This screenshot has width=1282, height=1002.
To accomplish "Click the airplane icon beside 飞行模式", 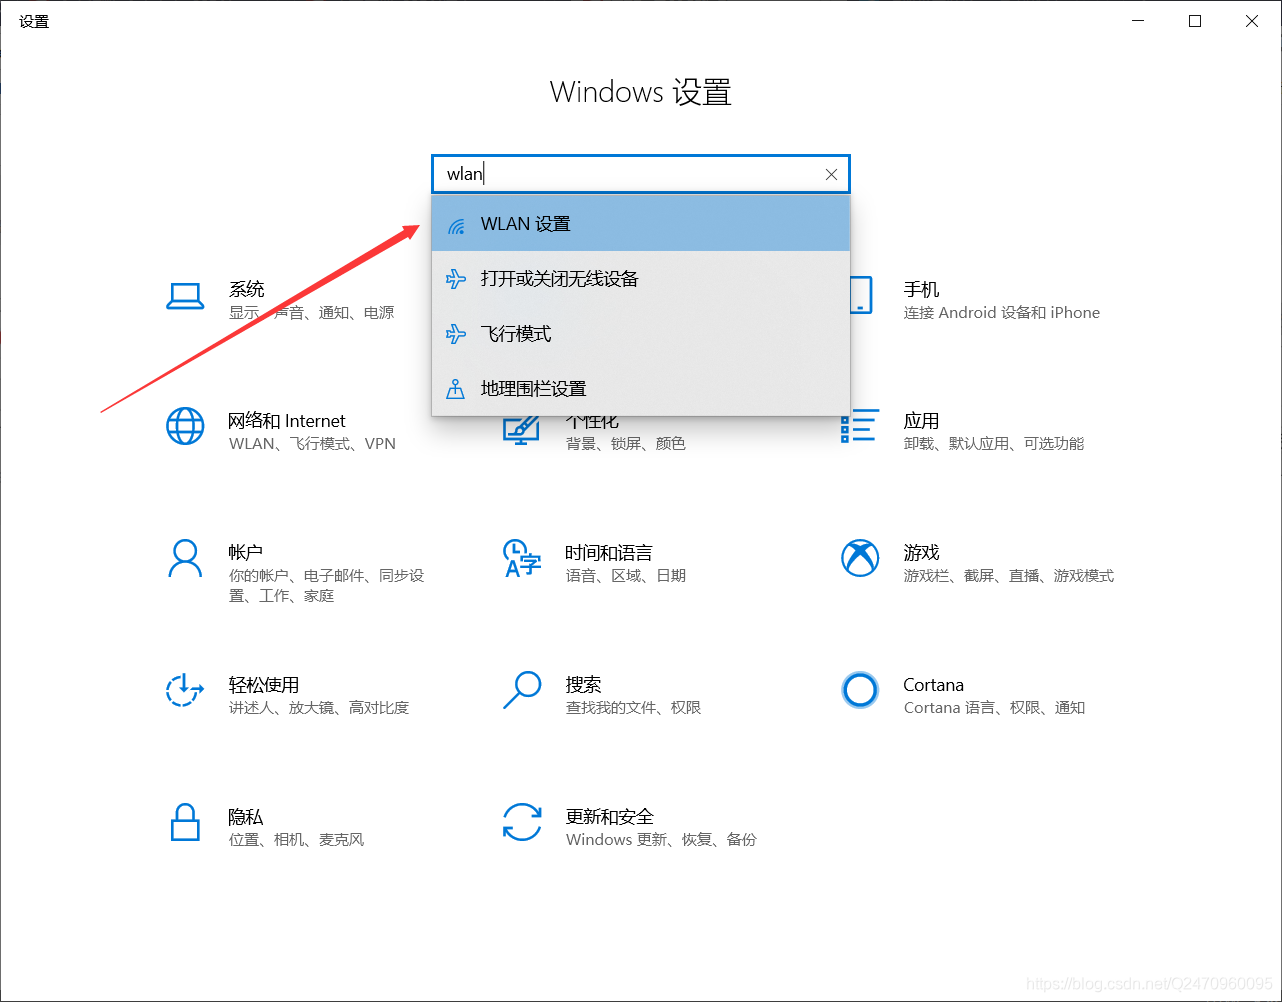I will (456, 334).
